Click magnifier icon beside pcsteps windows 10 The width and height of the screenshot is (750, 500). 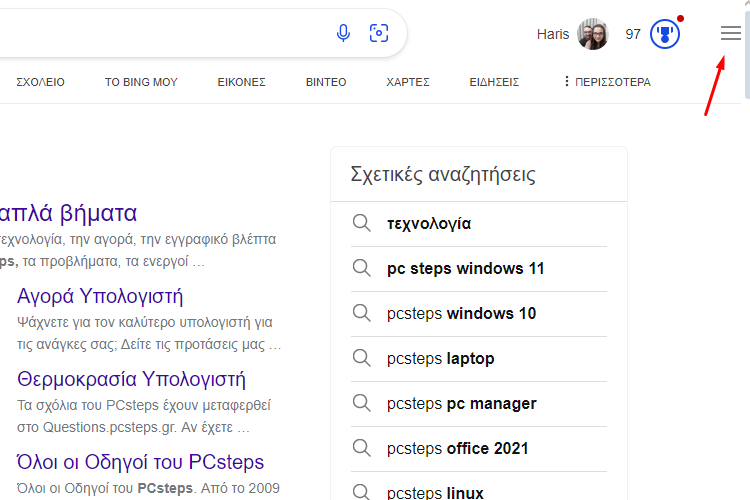click(x=362, y=313)
